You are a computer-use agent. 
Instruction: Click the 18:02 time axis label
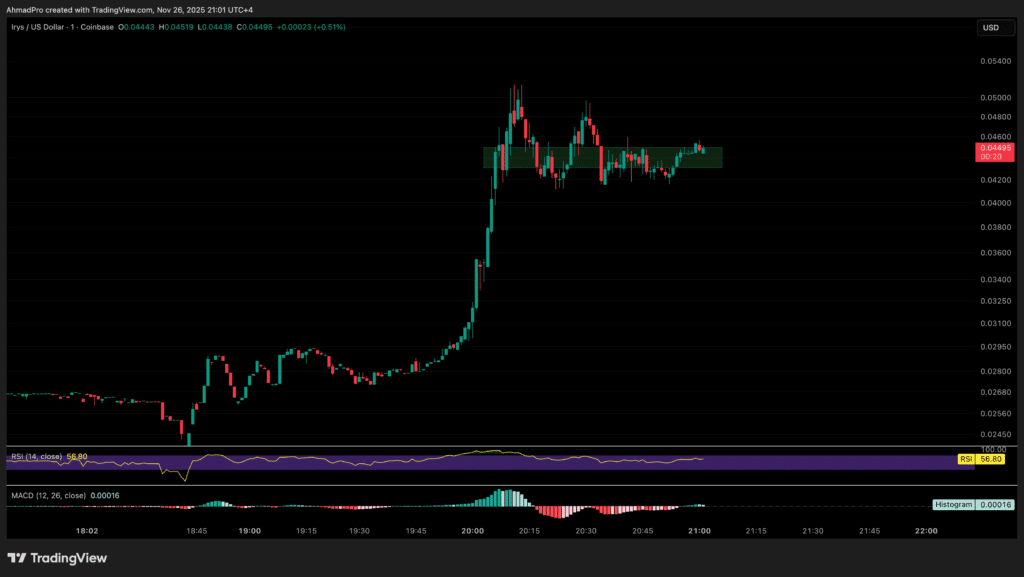point(86,531)
